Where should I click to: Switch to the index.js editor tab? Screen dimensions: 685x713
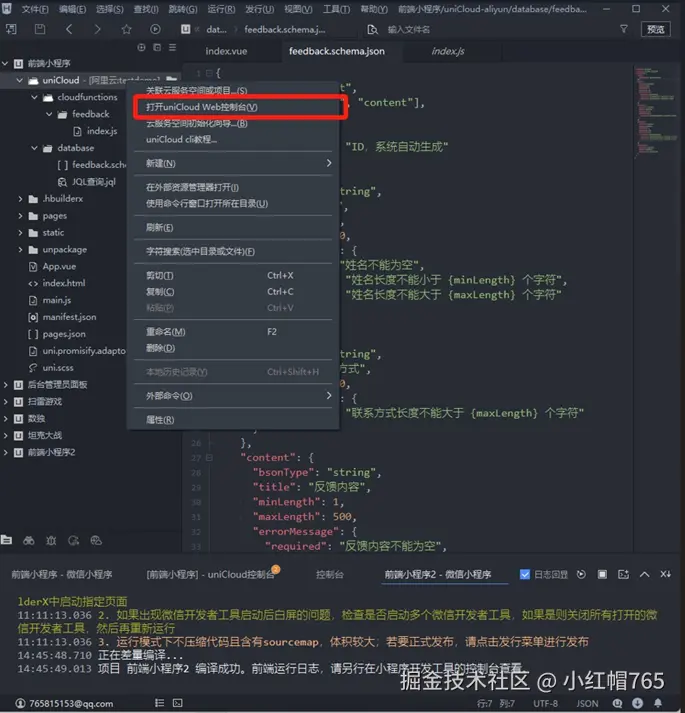(x=448, y=51)
